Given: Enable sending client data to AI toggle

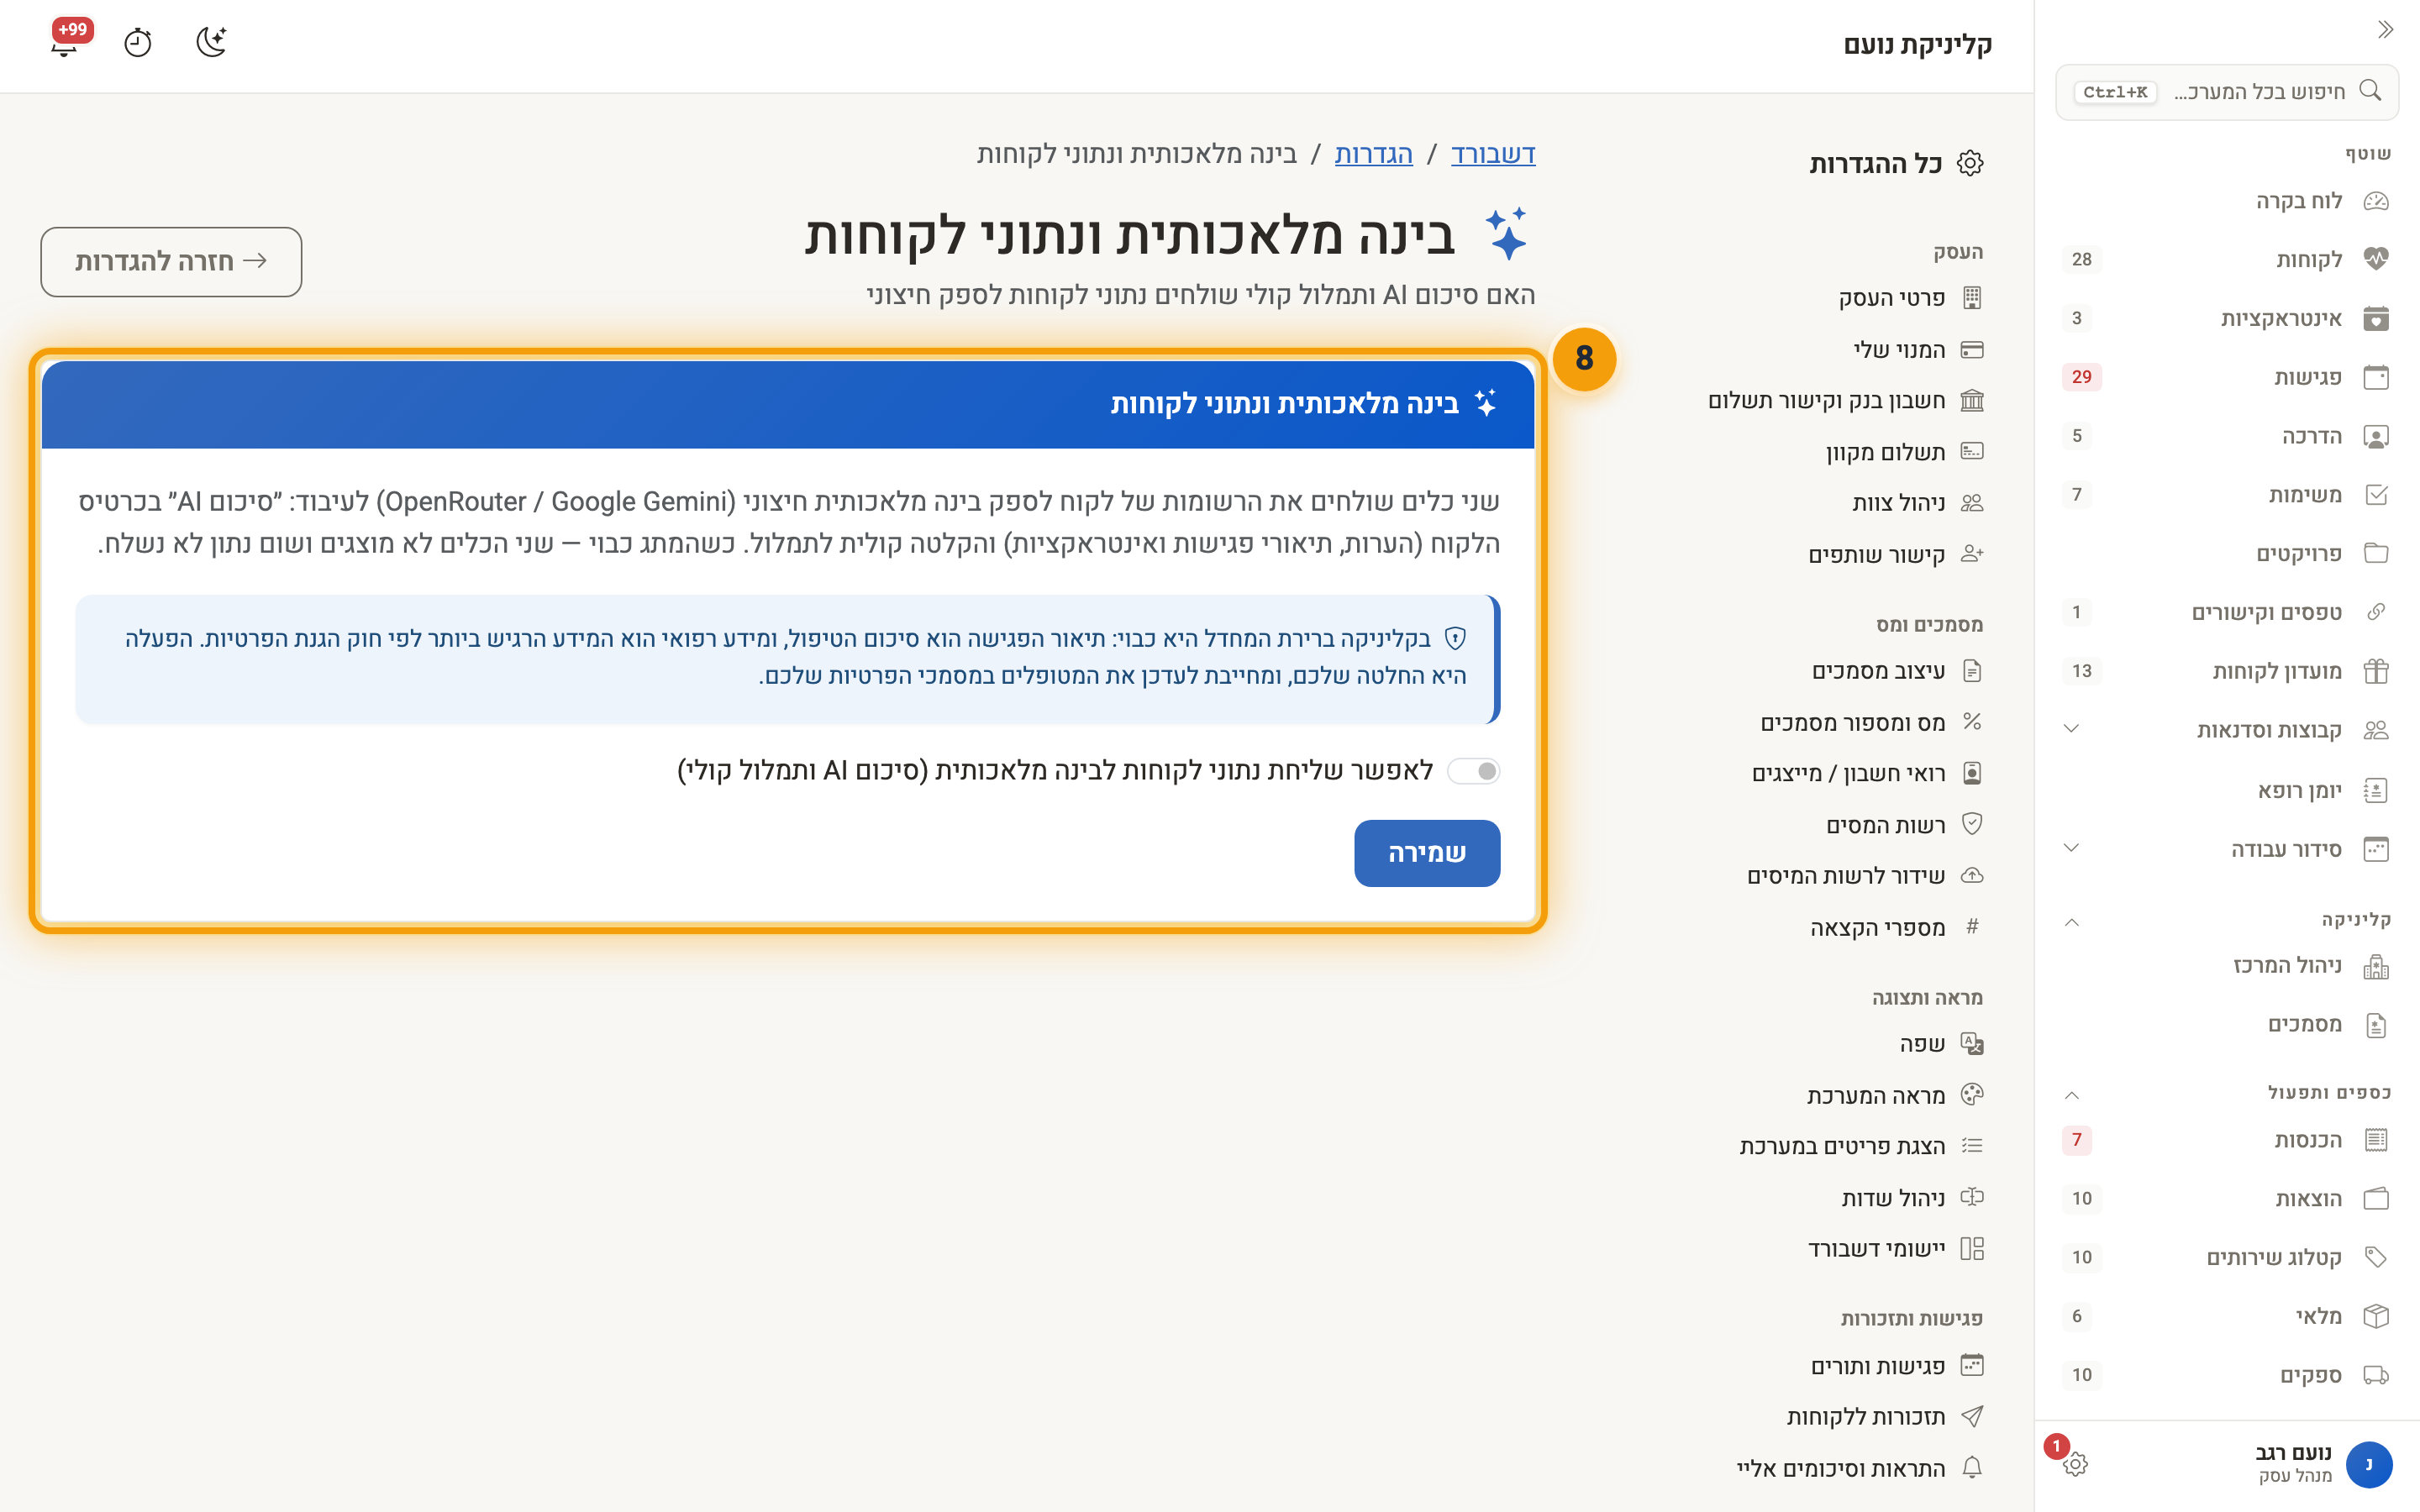Looking at the screenshot, I should click(x=1474, y=771).
